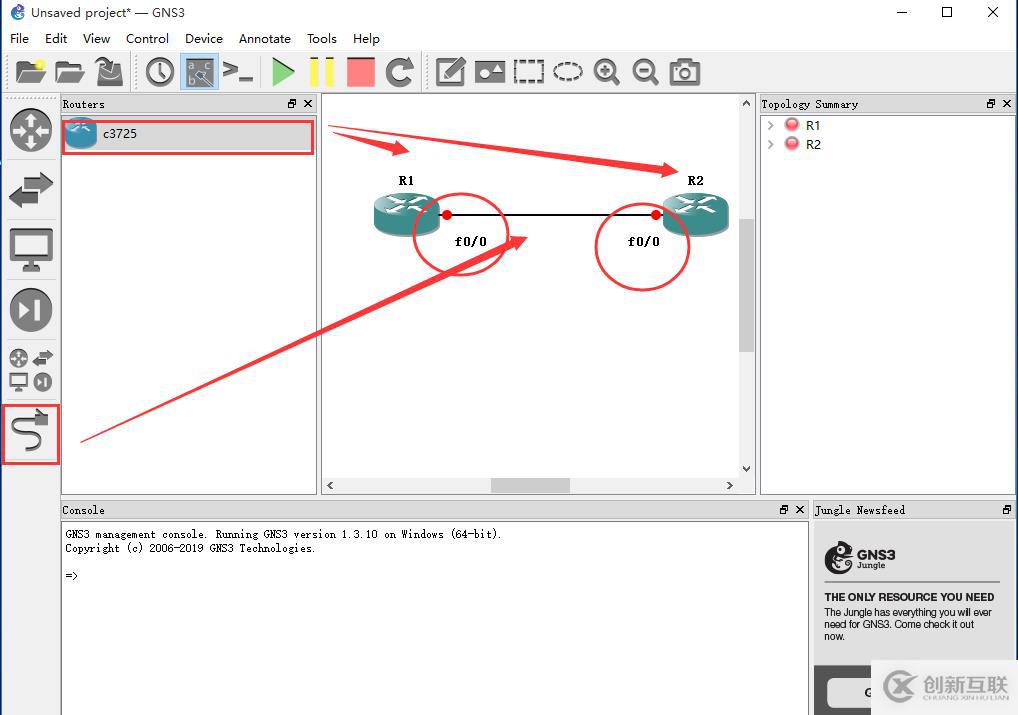Click the New blank project icon
This screenshot has height=715, width=1018.
click(x=30, y=71)
